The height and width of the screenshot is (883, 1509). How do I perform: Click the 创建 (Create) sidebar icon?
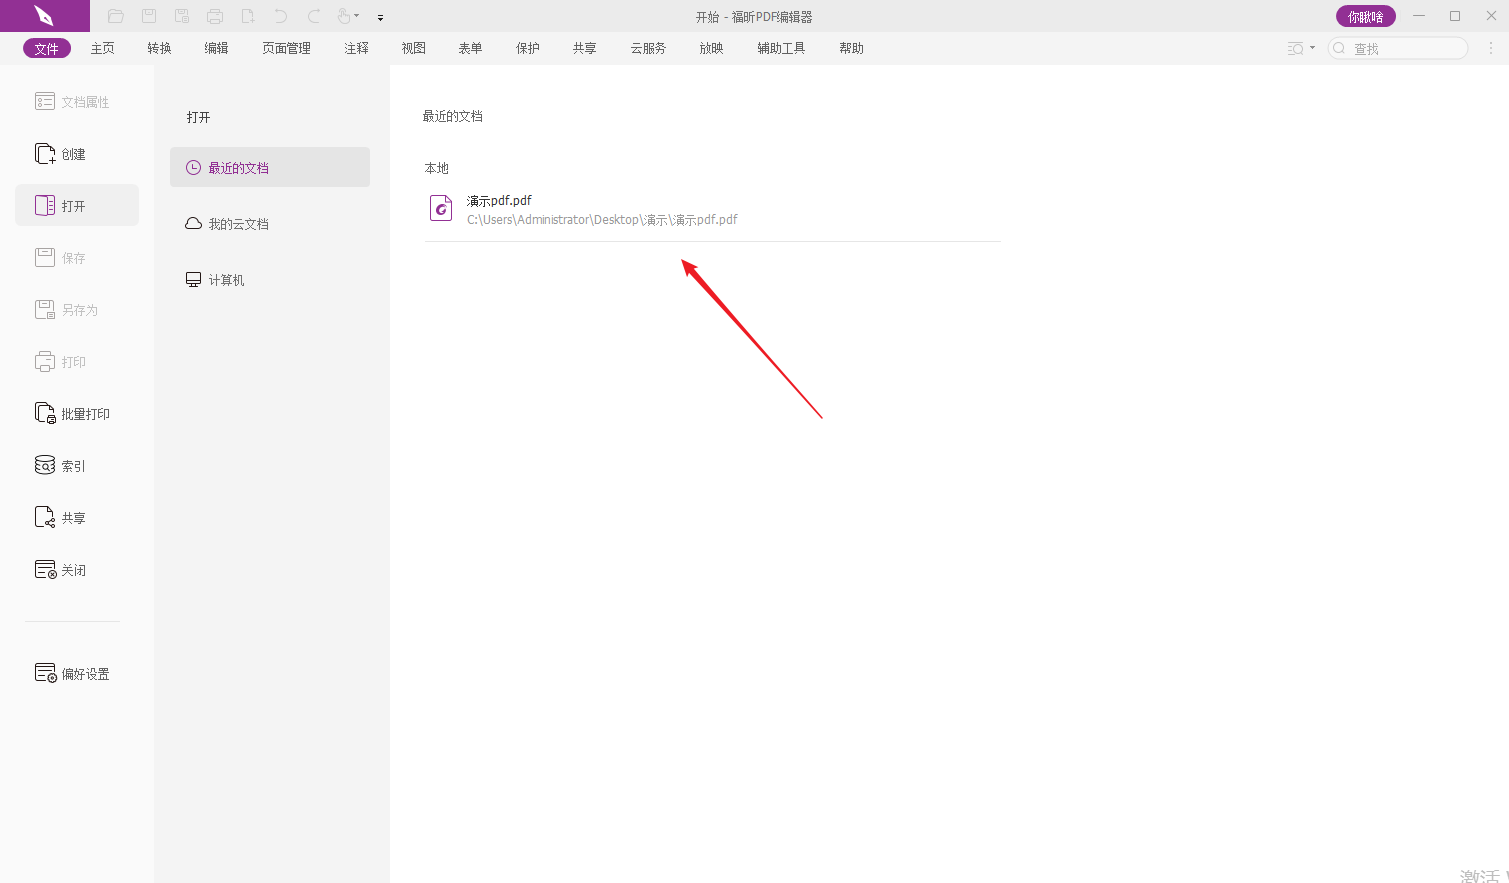[46, 154]
